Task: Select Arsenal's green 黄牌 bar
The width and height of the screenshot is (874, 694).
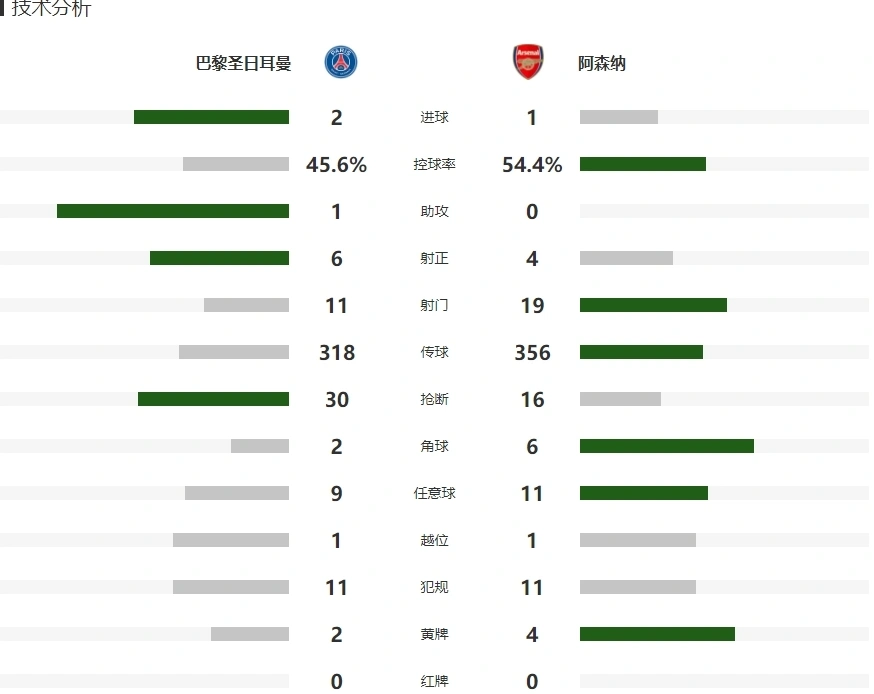Action: coord(657,634)
